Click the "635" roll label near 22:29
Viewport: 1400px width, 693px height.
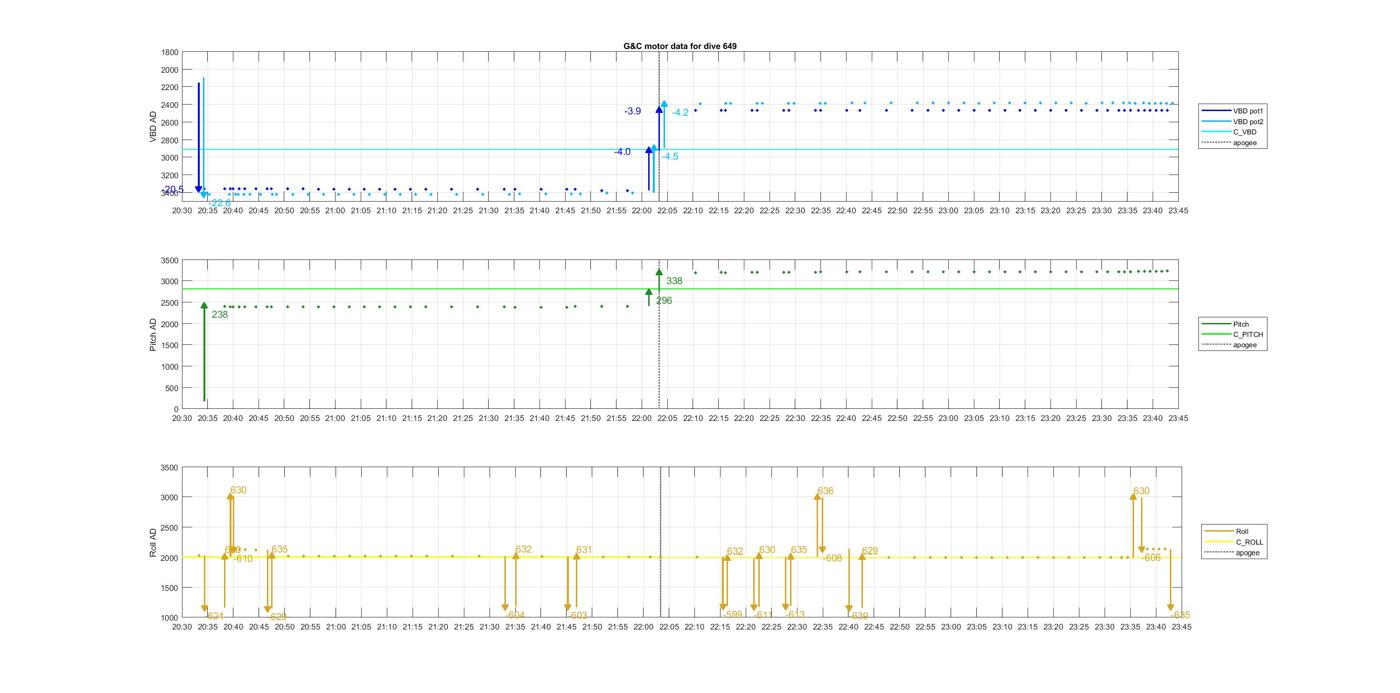point(799,550)
